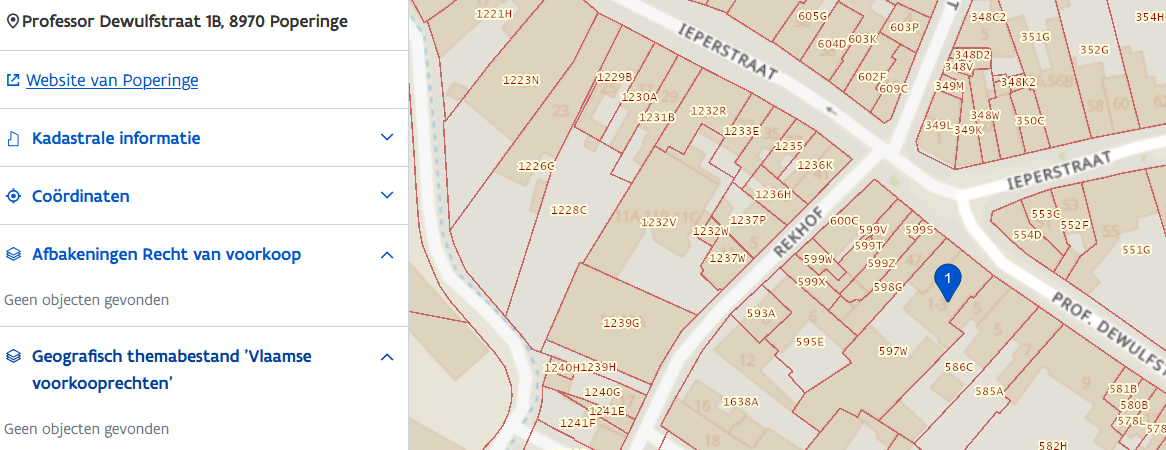Image resolution: width=1166 pixels, height=450 pixels.
Task: Click the location pin icon beside the address
Action: (x=13, y=21)
